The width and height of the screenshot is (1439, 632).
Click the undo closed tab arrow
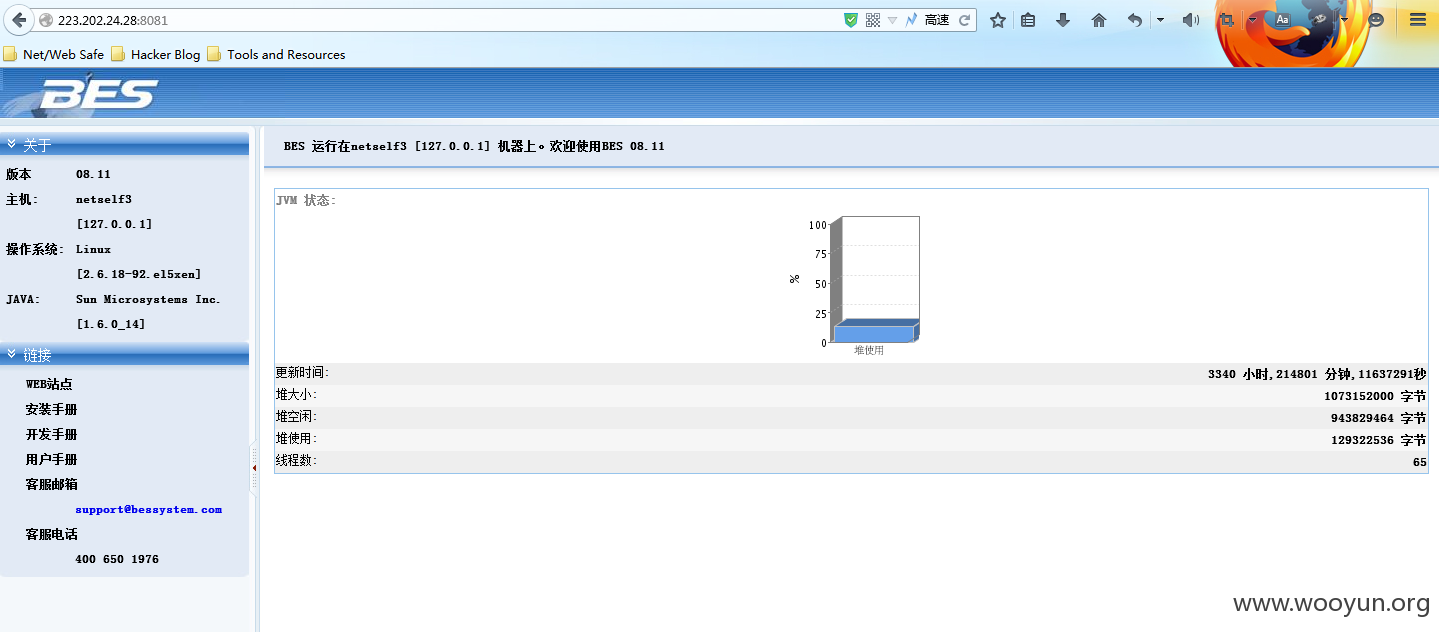[x=1135, y=20]
